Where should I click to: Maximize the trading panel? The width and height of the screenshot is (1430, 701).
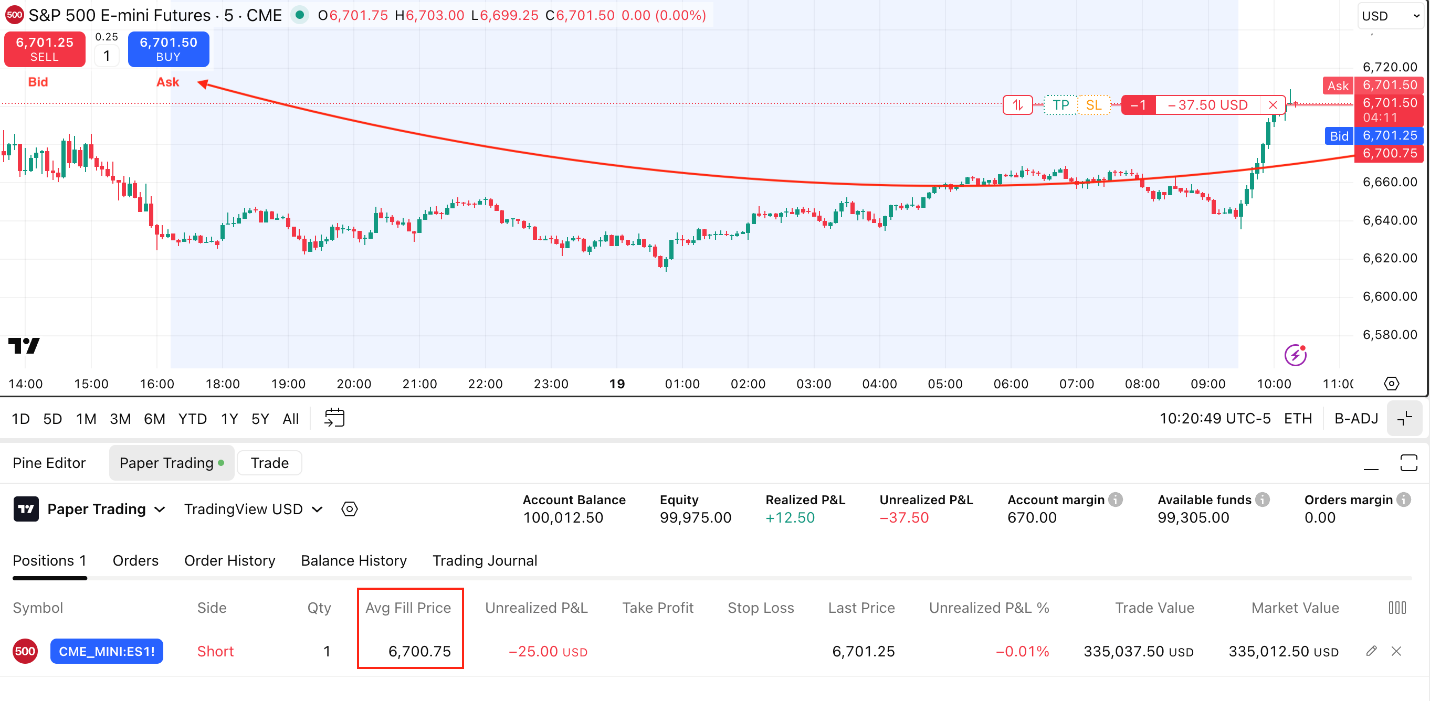click(x=1409, y=462)
